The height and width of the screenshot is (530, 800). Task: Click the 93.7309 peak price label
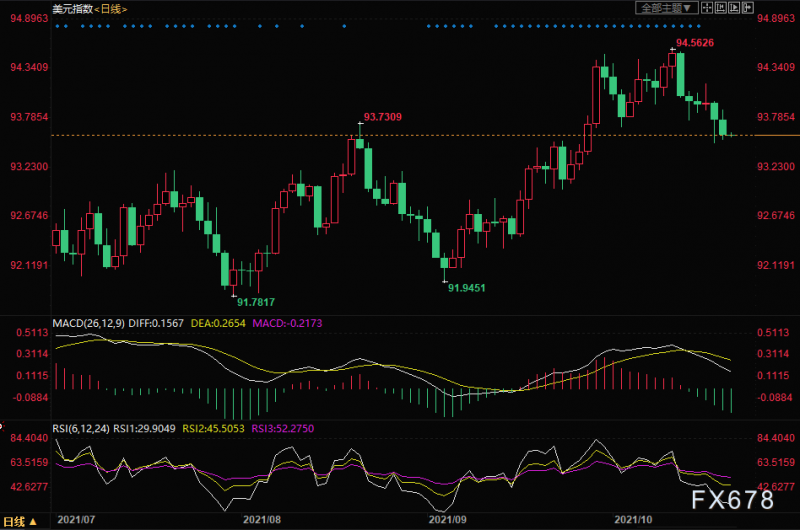tap(383, 117)
